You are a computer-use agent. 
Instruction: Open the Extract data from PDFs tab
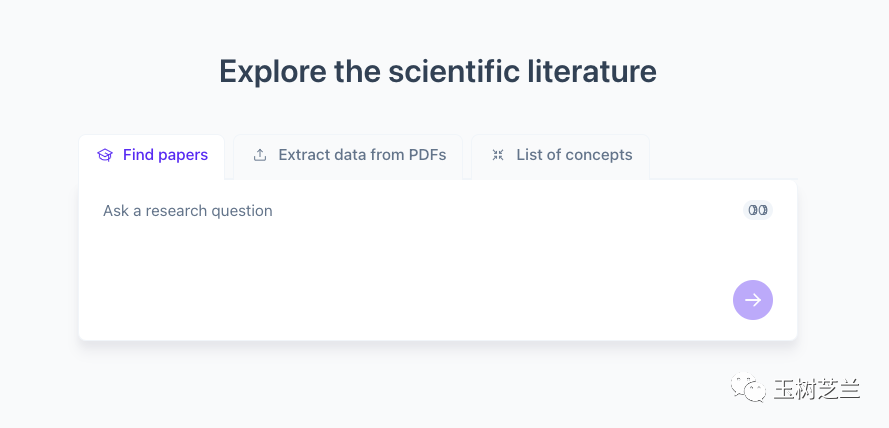pos(348,157)
